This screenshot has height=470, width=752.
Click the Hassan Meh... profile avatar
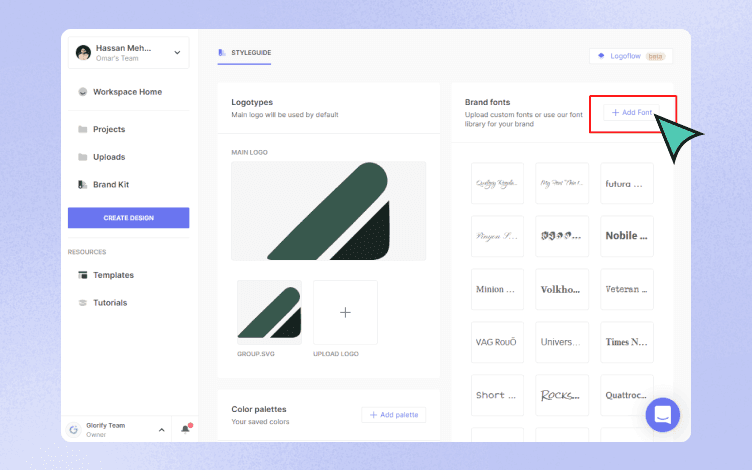coord(83,52)
